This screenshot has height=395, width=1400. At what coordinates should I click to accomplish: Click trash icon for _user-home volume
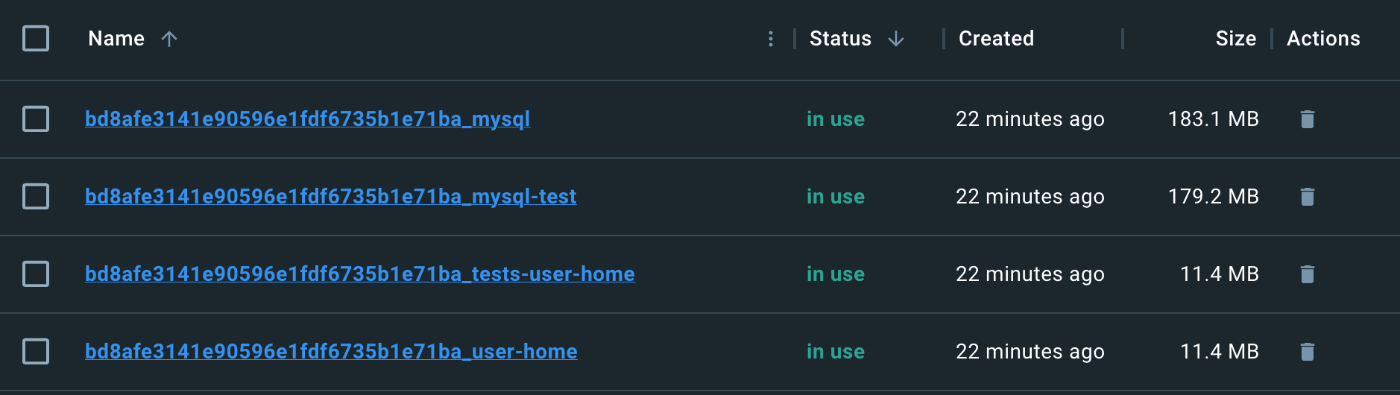[1307, 352]
